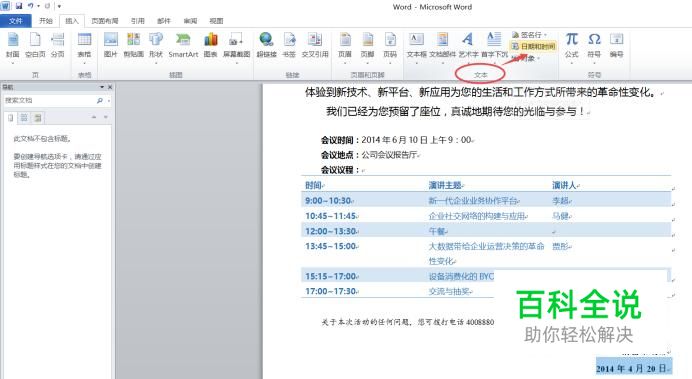Viewport: 692px width, 379px height.
Task: Jump to previous heading with up arrow
Action: [94, 117]
